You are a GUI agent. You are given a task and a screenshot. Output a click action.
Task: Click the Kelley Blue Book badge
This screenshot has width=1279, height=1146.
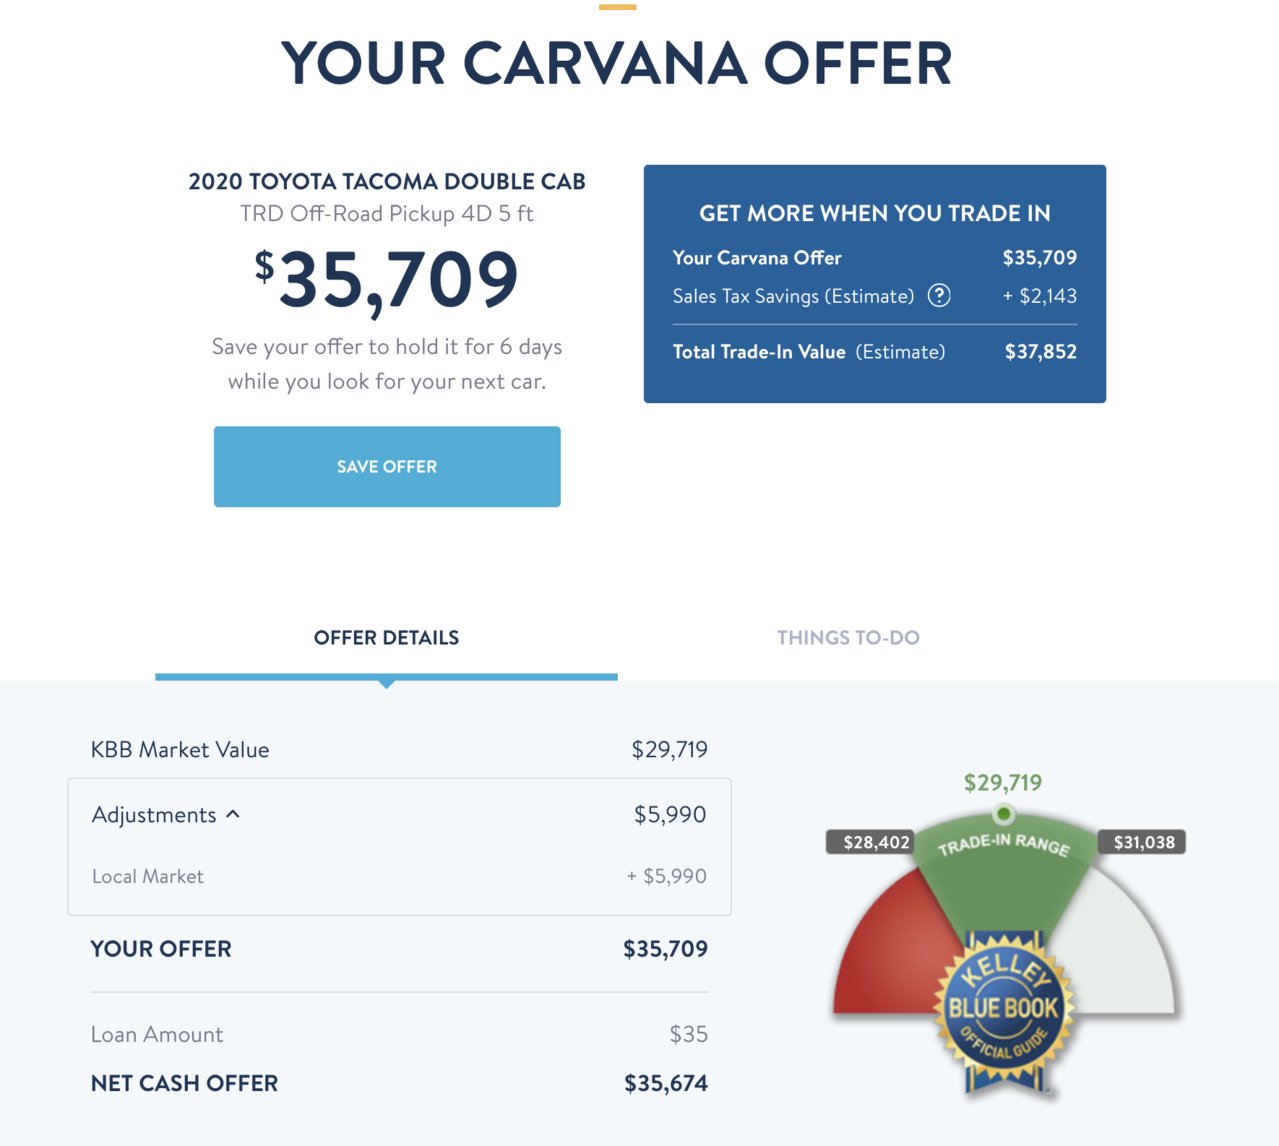pyautogui.click(x=1003, y=1012)
